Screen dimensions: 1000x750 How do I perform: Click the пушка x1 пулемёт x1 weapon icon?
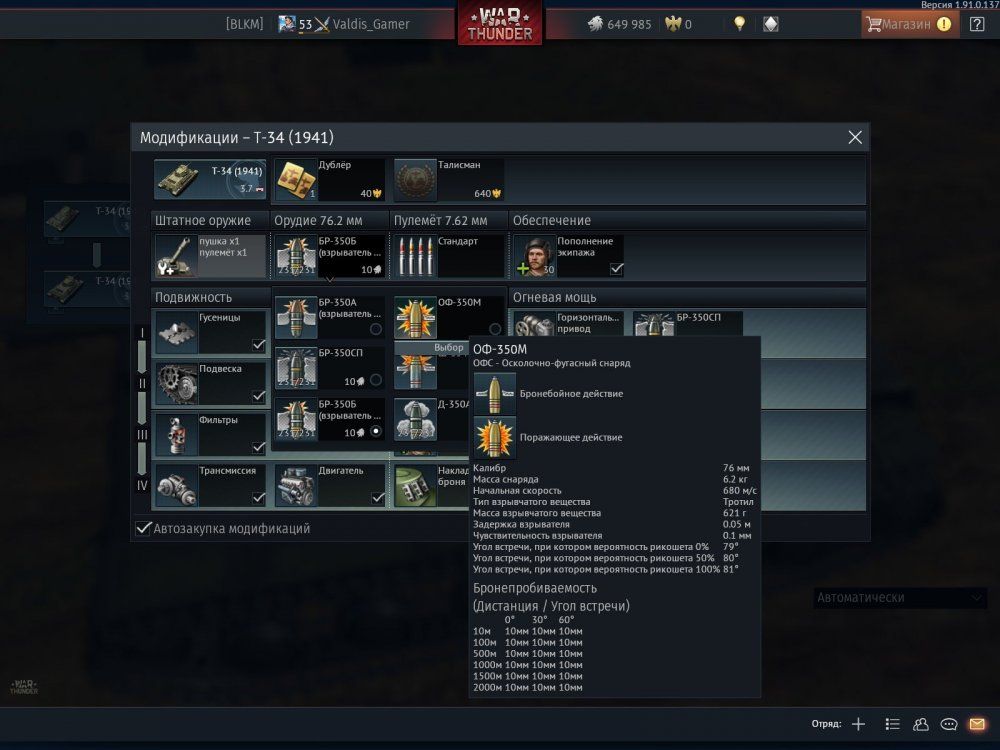[175, 256]
